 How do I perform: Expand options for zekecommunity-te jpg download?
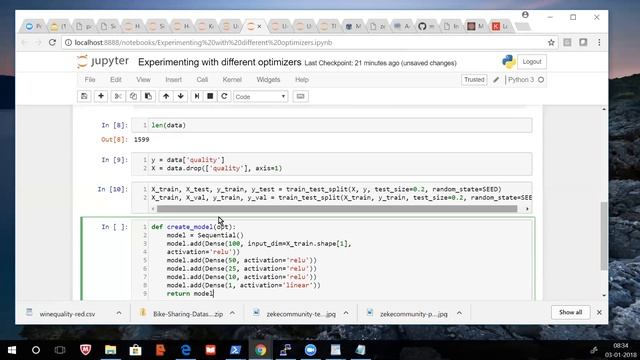tap(346, 313)
